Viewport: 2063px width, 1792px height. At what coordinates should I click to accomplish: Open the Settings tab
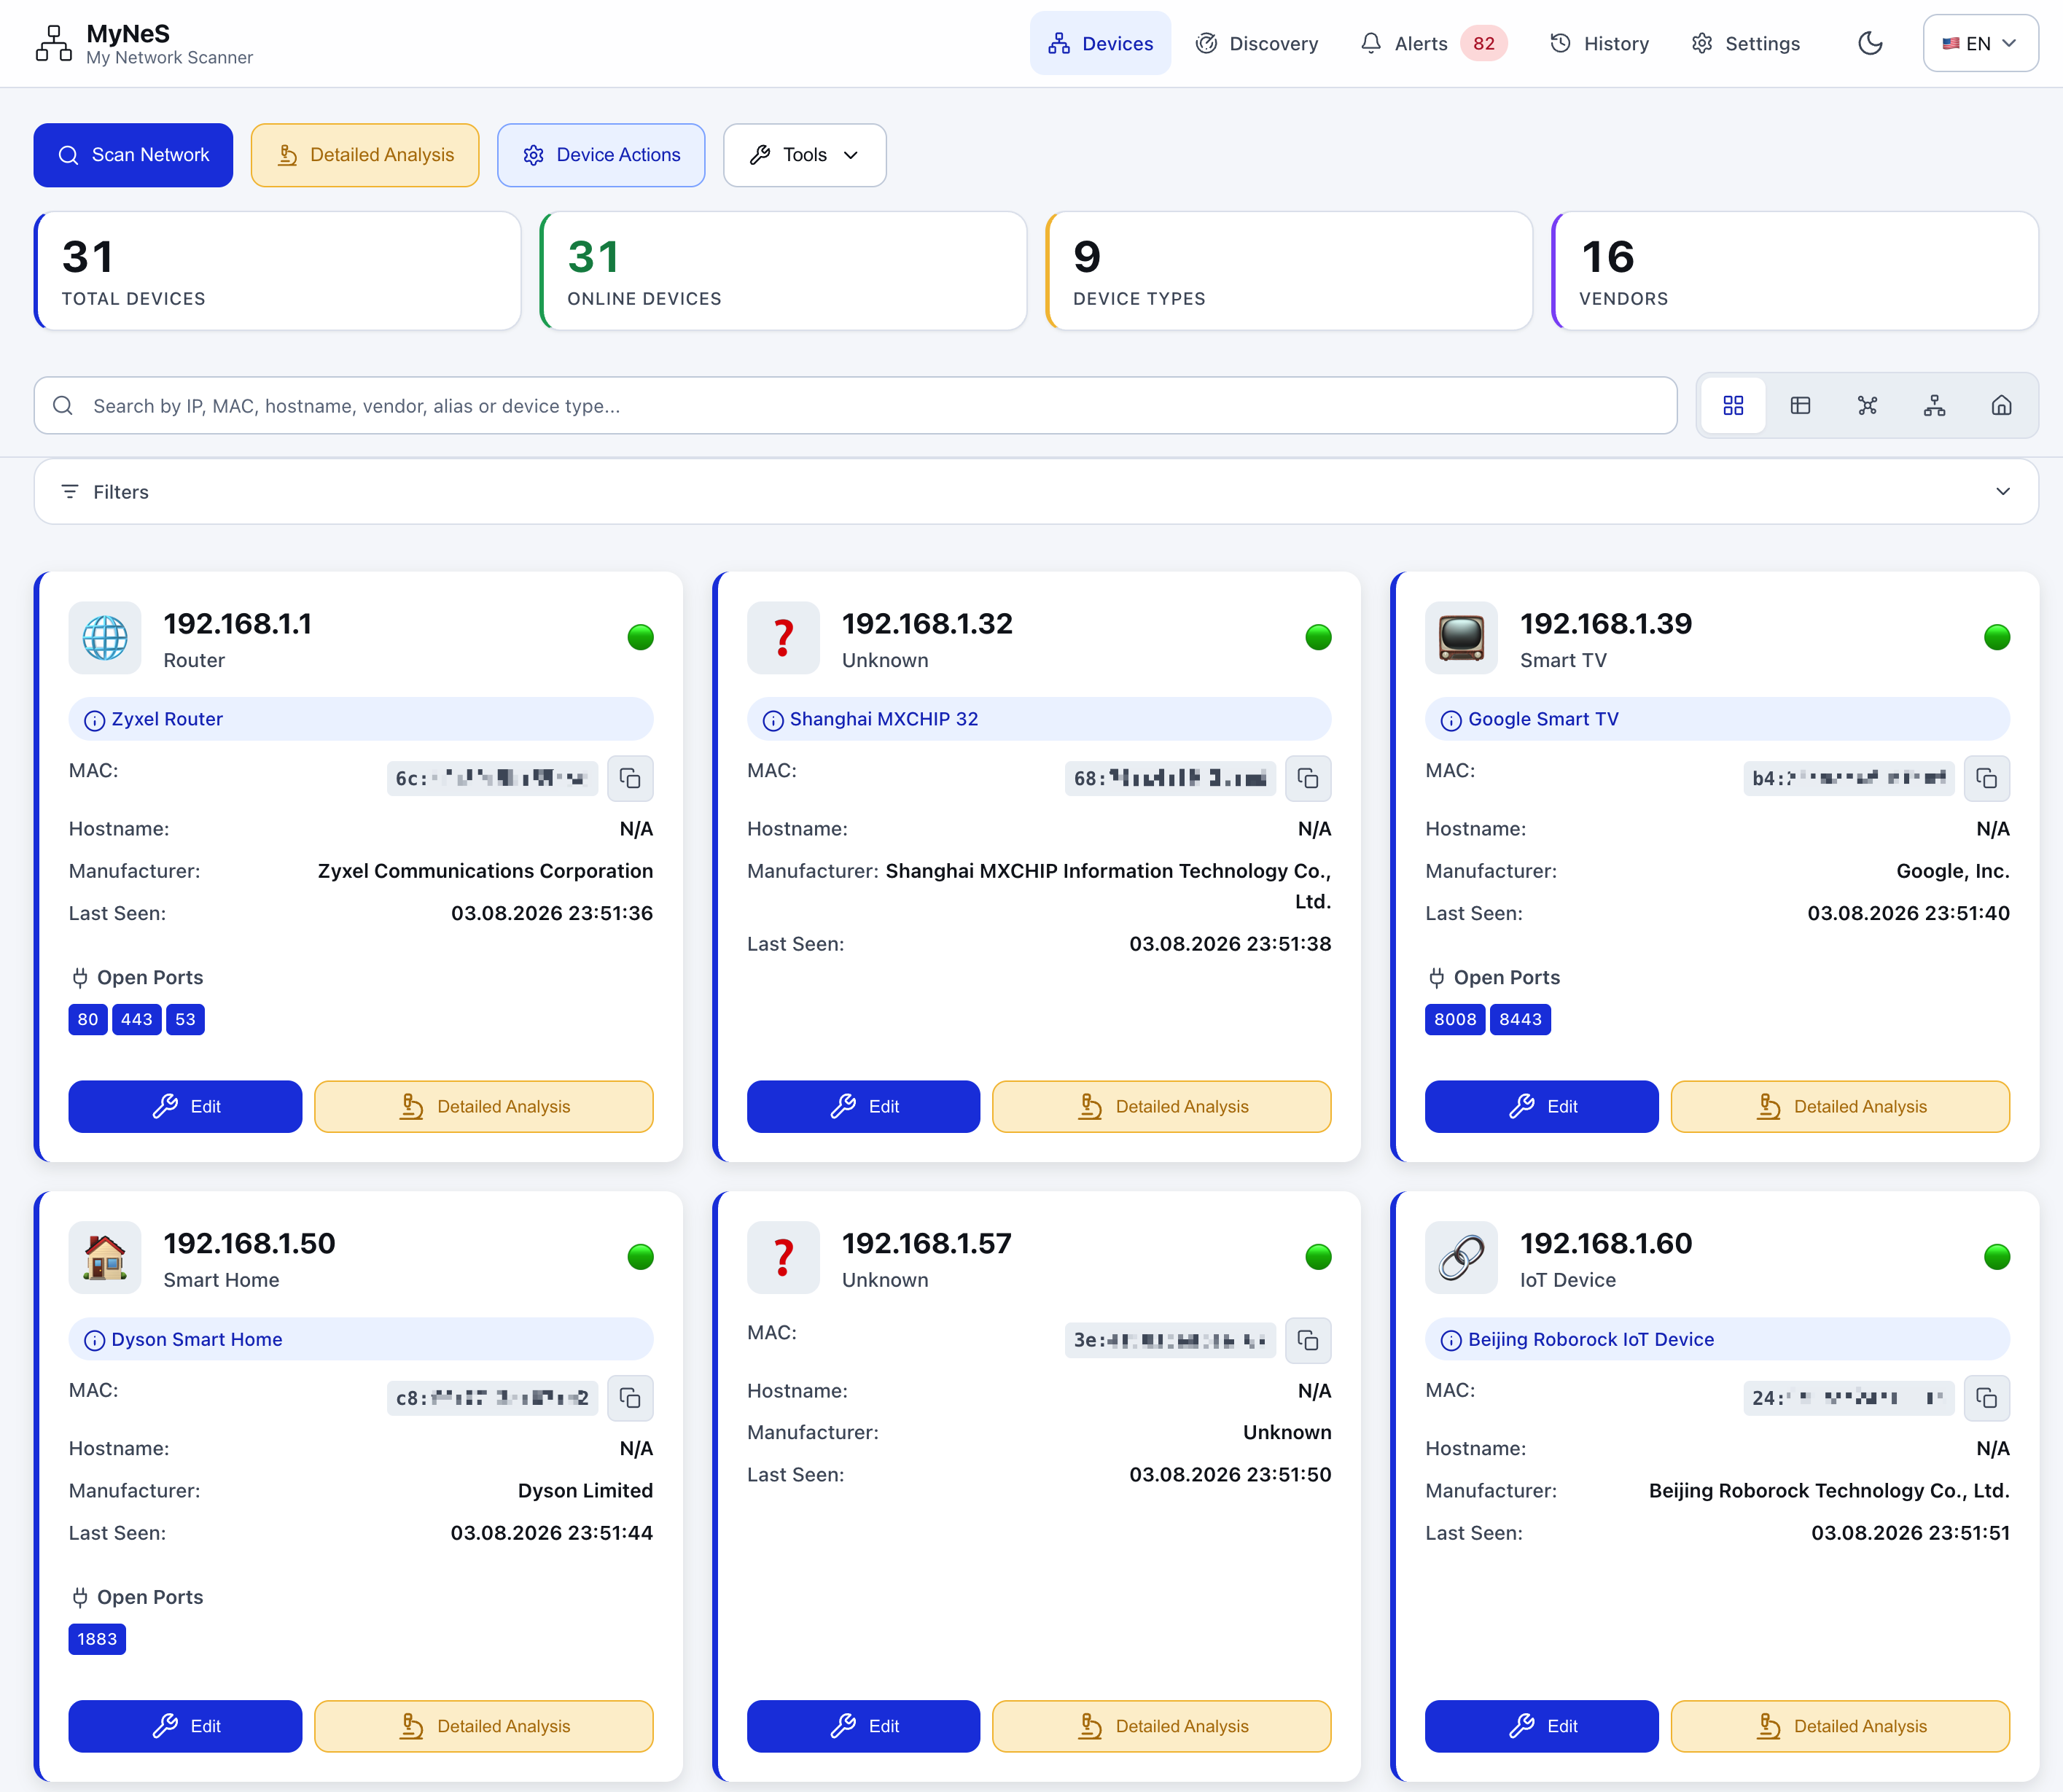1745,43
